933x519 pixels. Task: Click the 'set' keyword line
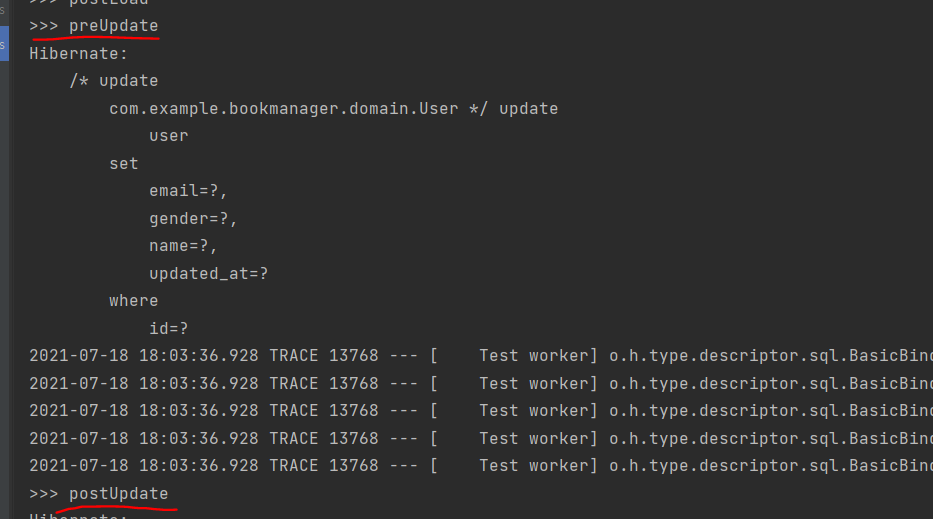(x=124, y=164)
